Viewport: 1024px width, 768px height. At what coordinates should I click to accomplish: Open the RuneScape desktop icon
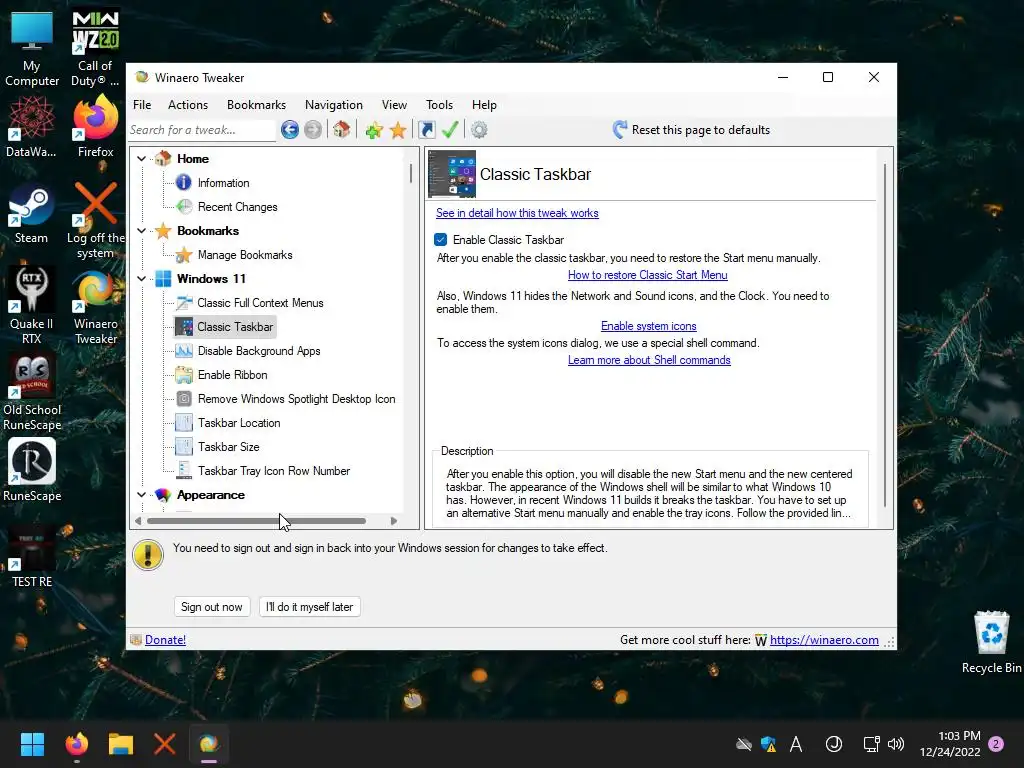pyautogui.click(x=31, y=470)
